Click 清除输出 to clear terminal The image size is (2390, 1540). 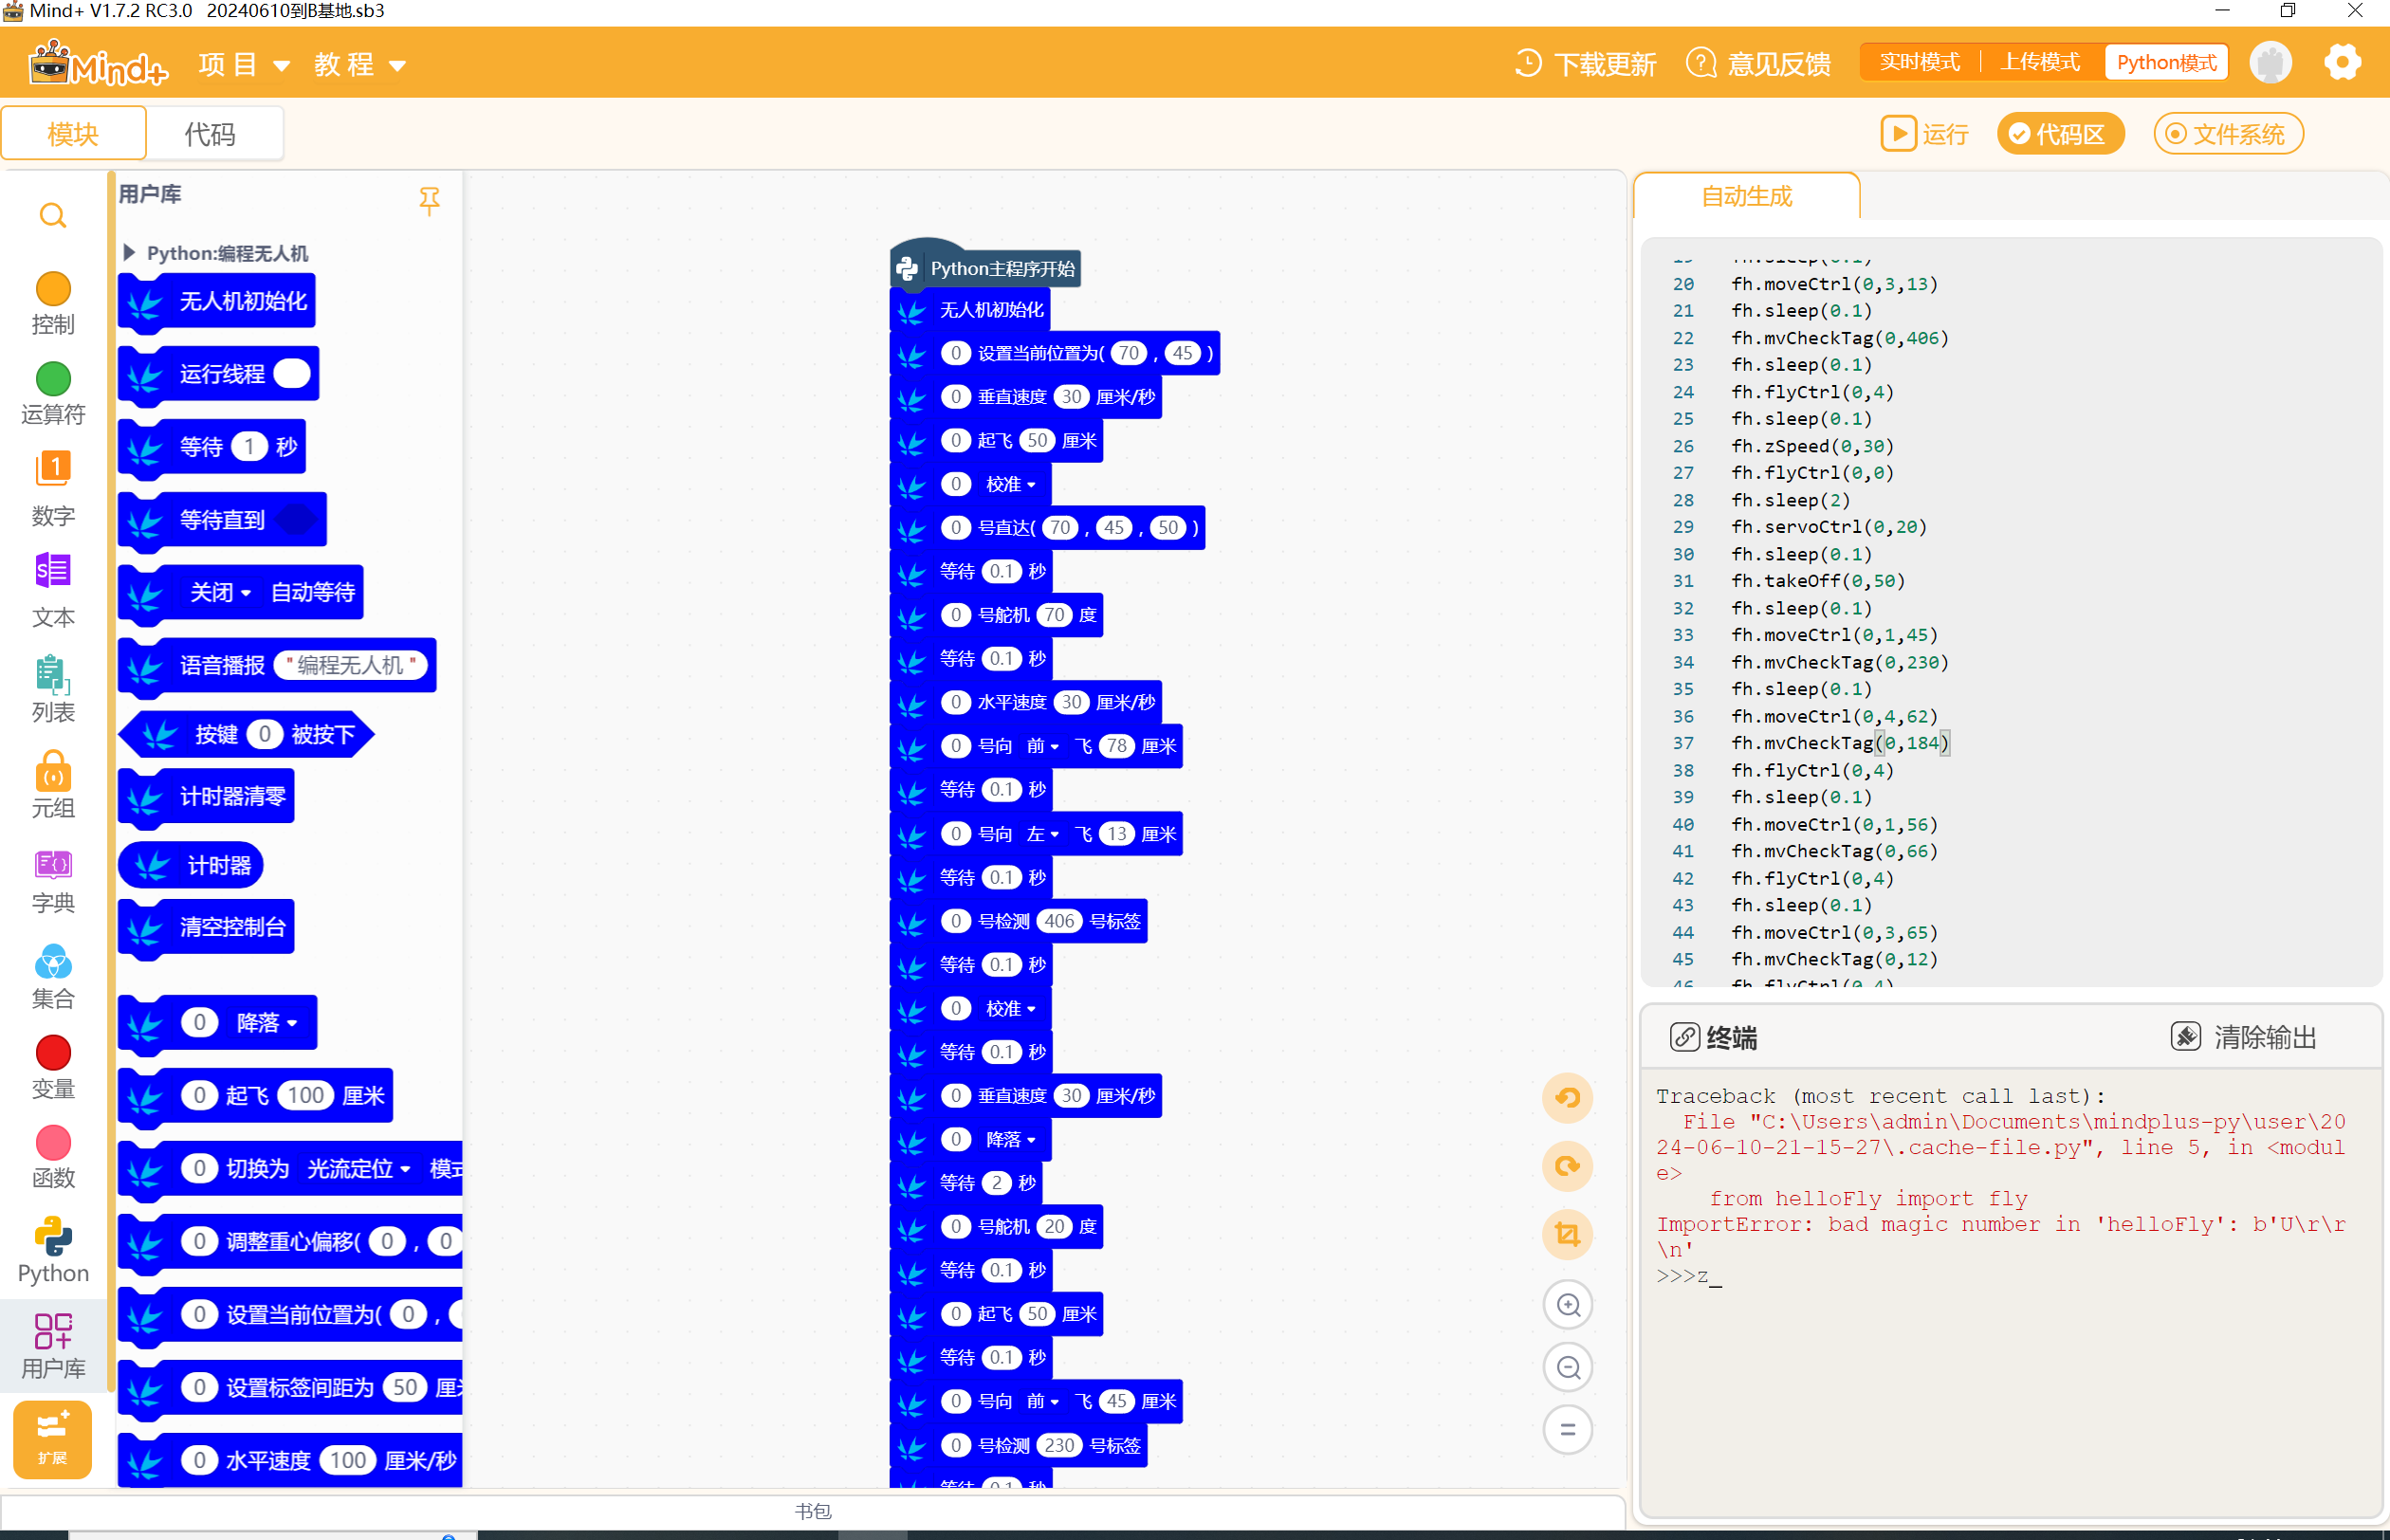pos(2244,1037)
